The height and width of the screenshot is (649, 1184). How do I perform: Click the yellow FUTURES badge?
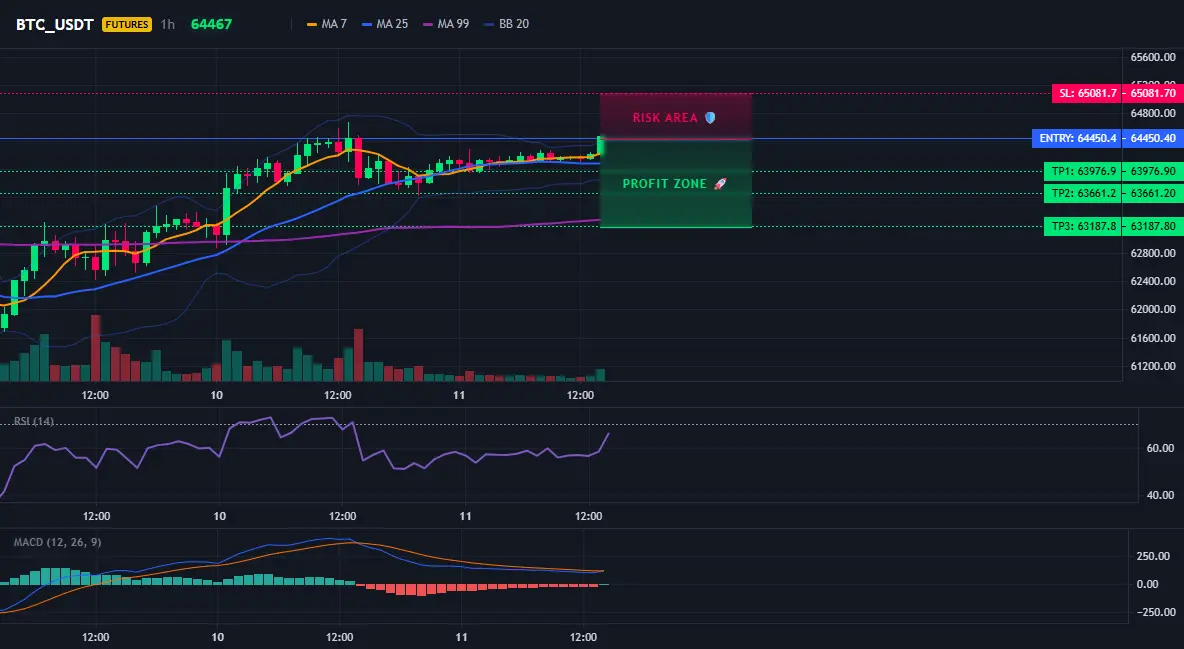[x=127, y=24]
